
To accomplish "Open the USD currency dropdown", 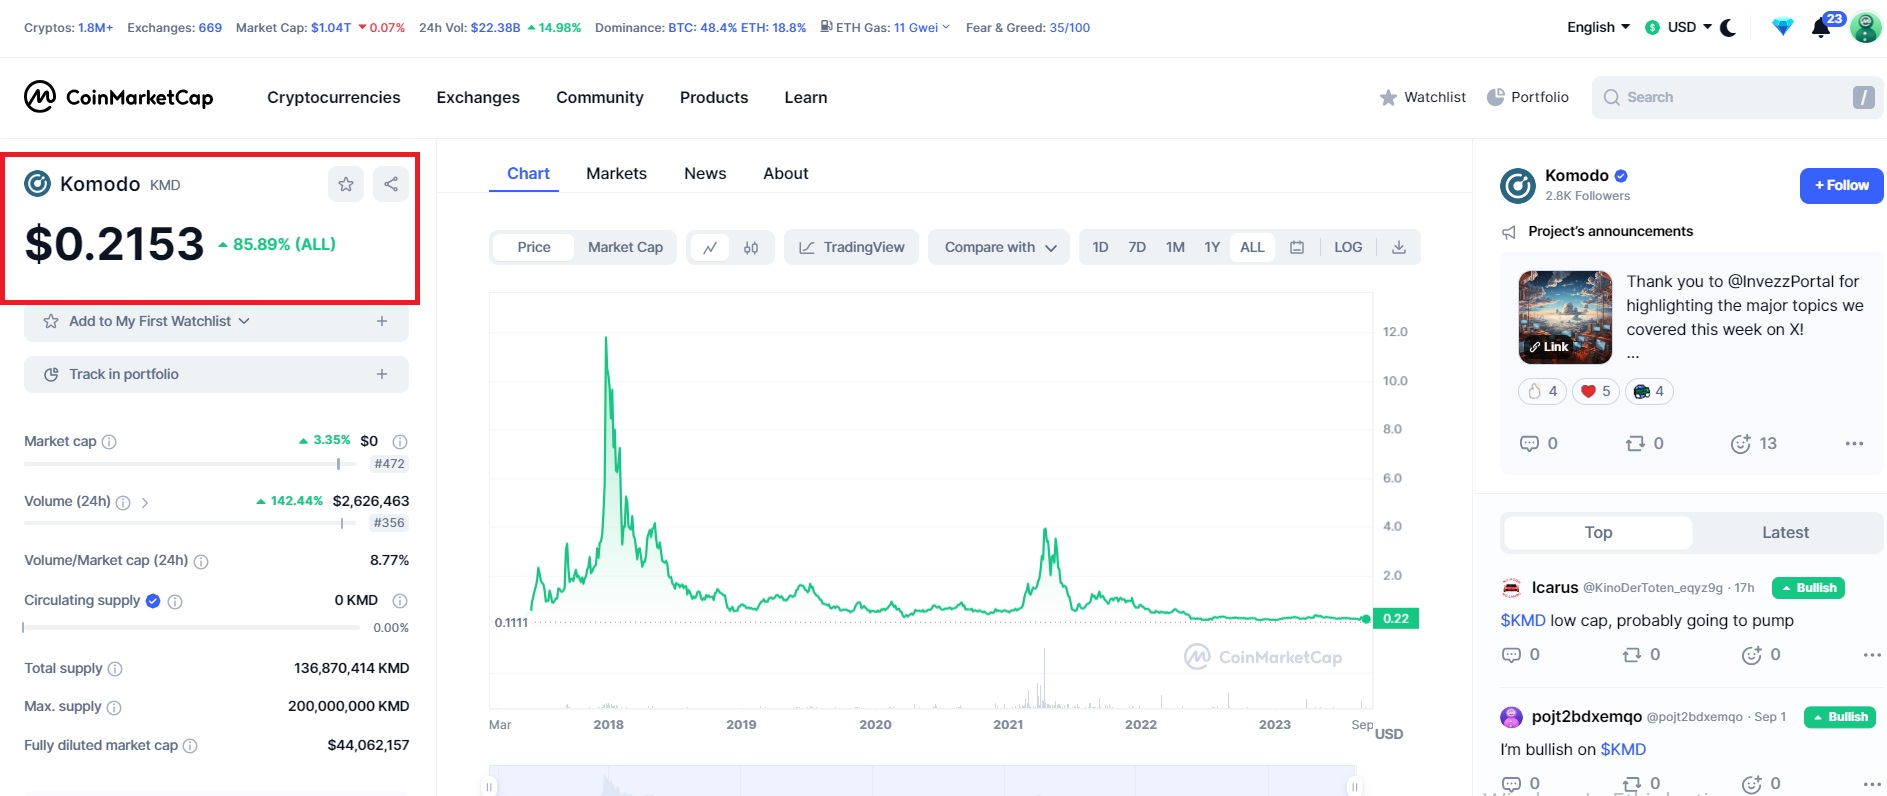I will click(x=1680, y=27).
